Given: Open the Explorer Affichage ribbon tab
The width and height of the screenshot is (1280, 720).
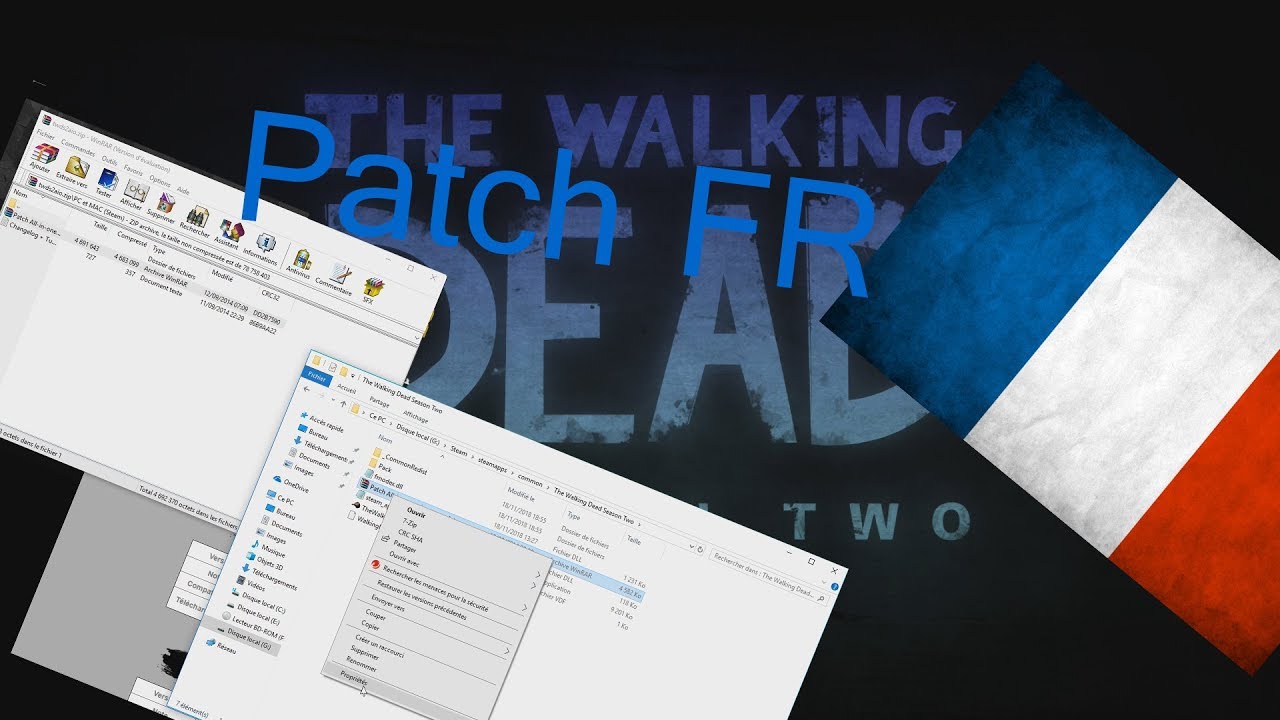Looking at the screenshot, I should [416, 416].
